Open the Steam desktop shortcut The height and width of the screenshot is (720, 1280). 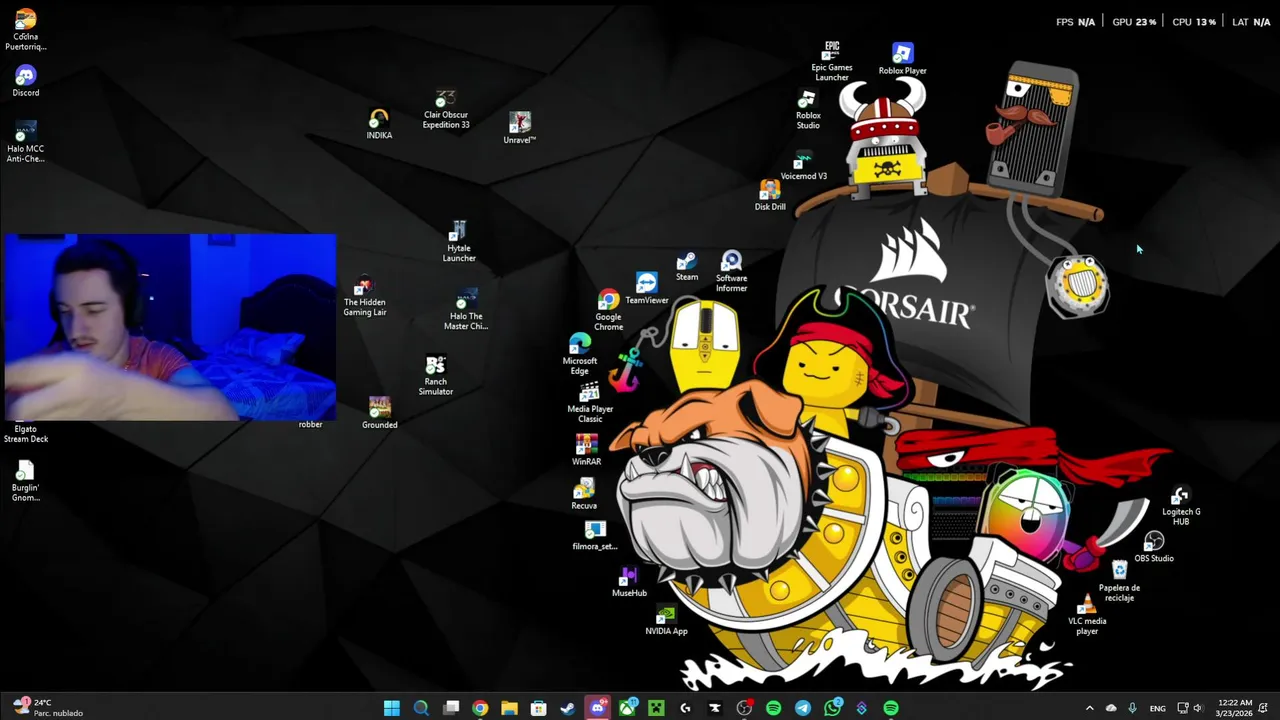pos(686,267)
